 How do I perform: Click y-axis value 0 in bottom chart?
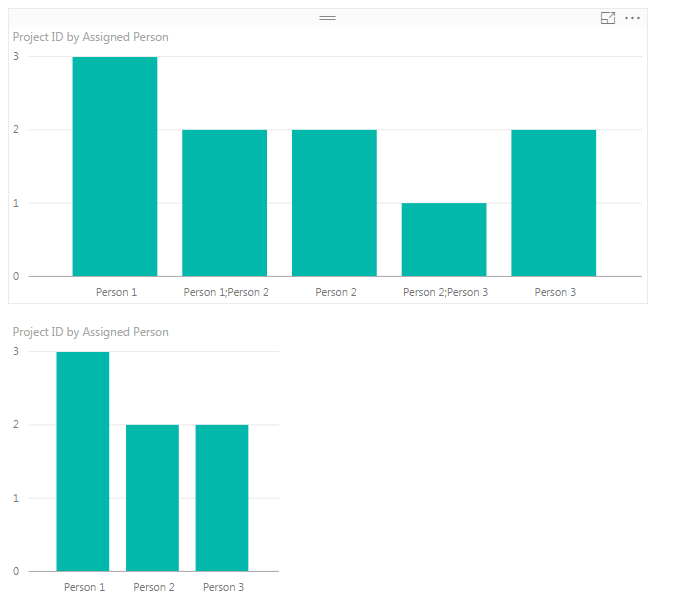[x=16, y=571]
